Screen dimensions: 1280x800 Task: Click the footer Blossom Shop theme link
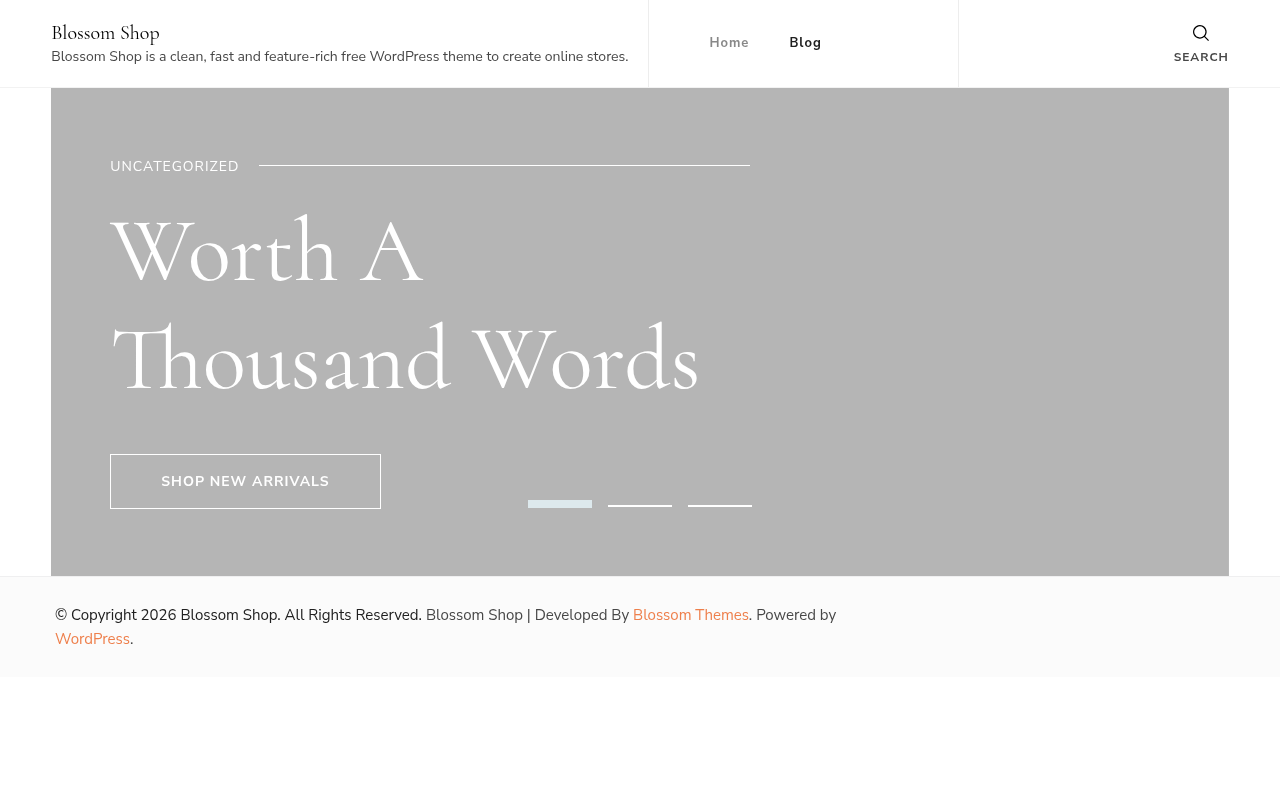[474, 615]
